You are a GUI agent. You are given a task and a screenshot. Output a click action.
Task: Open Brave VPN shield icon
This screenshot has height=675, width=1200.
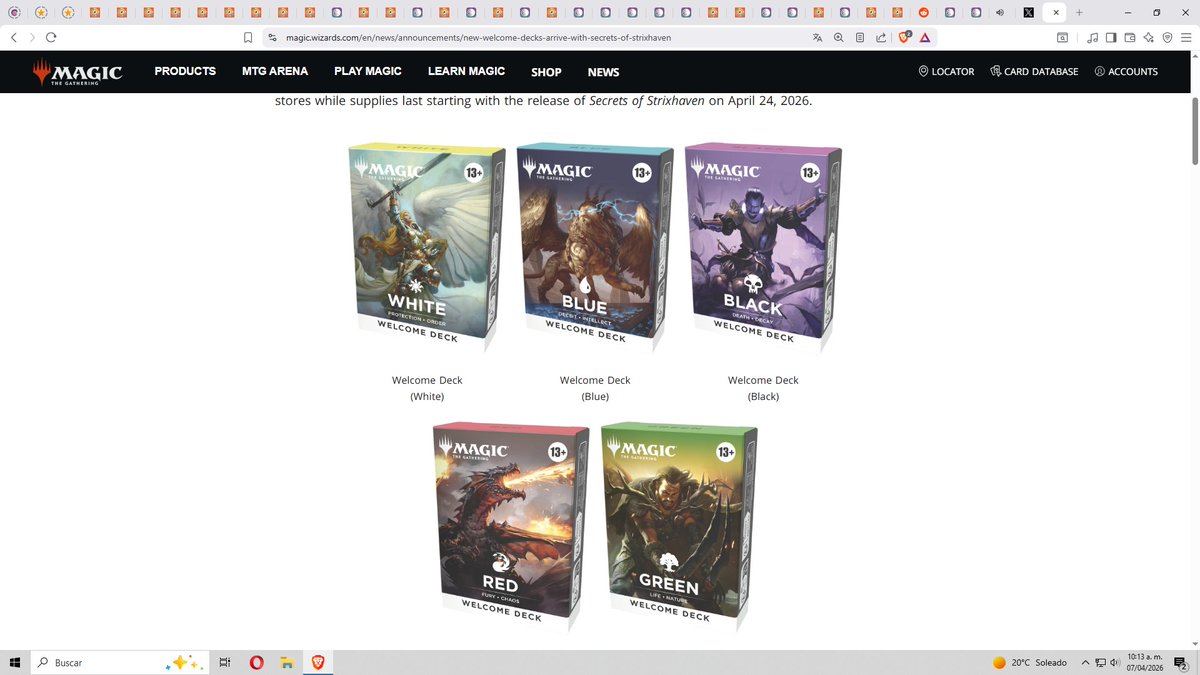pyautogui.click(x=1167, y=37)
